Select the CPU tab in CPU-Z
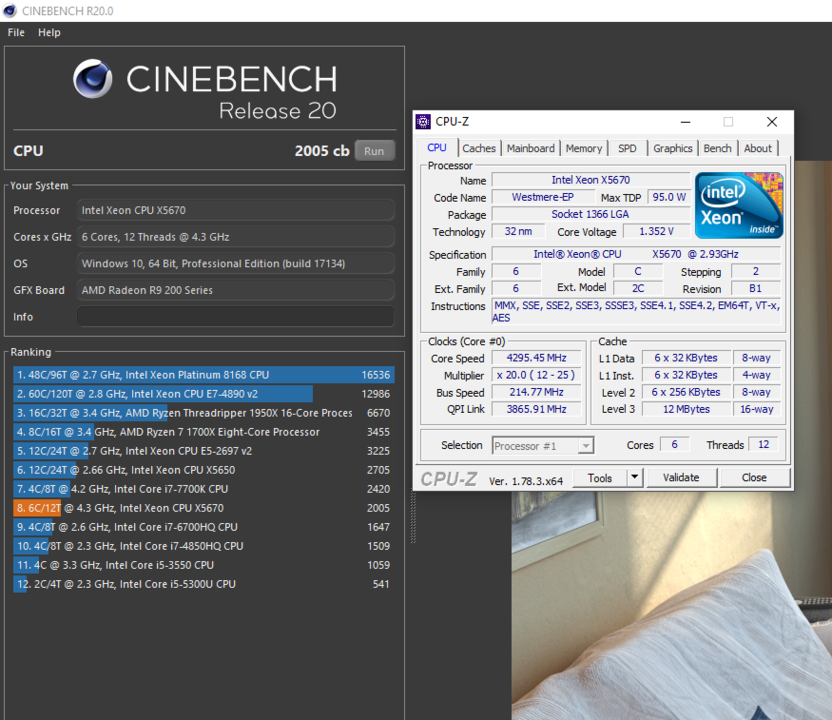 (437, 148)
